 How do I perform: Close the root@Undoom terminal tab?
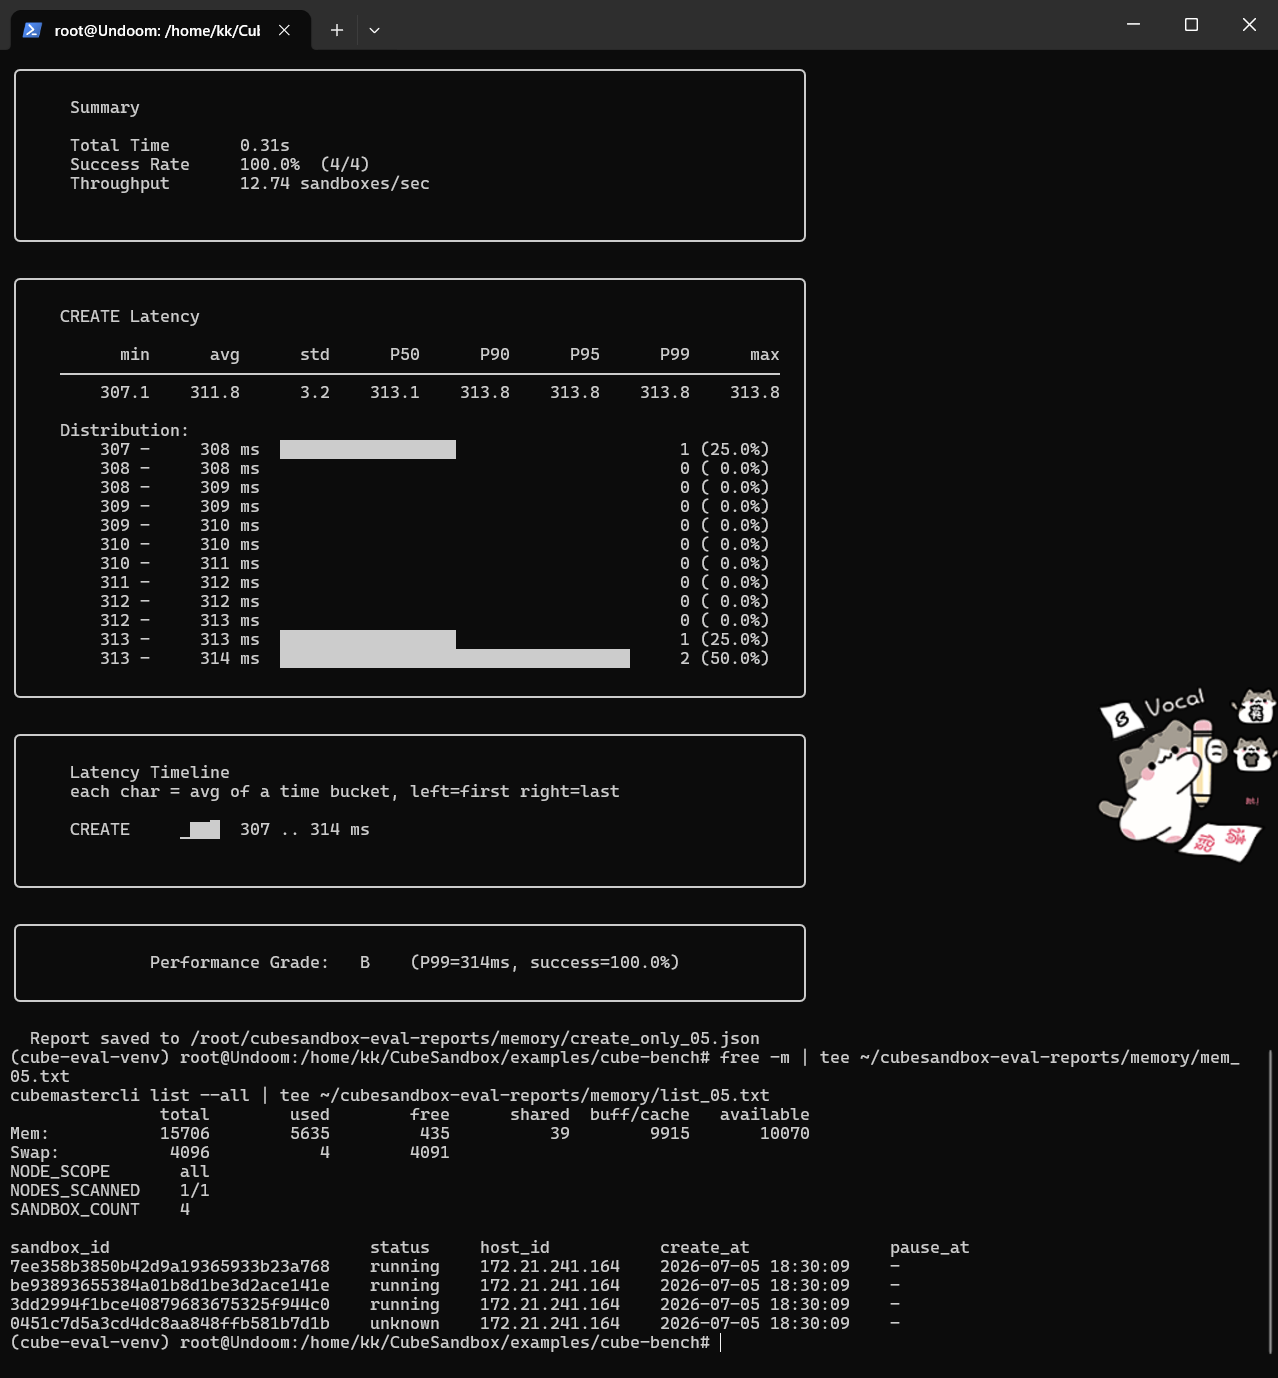284,30
